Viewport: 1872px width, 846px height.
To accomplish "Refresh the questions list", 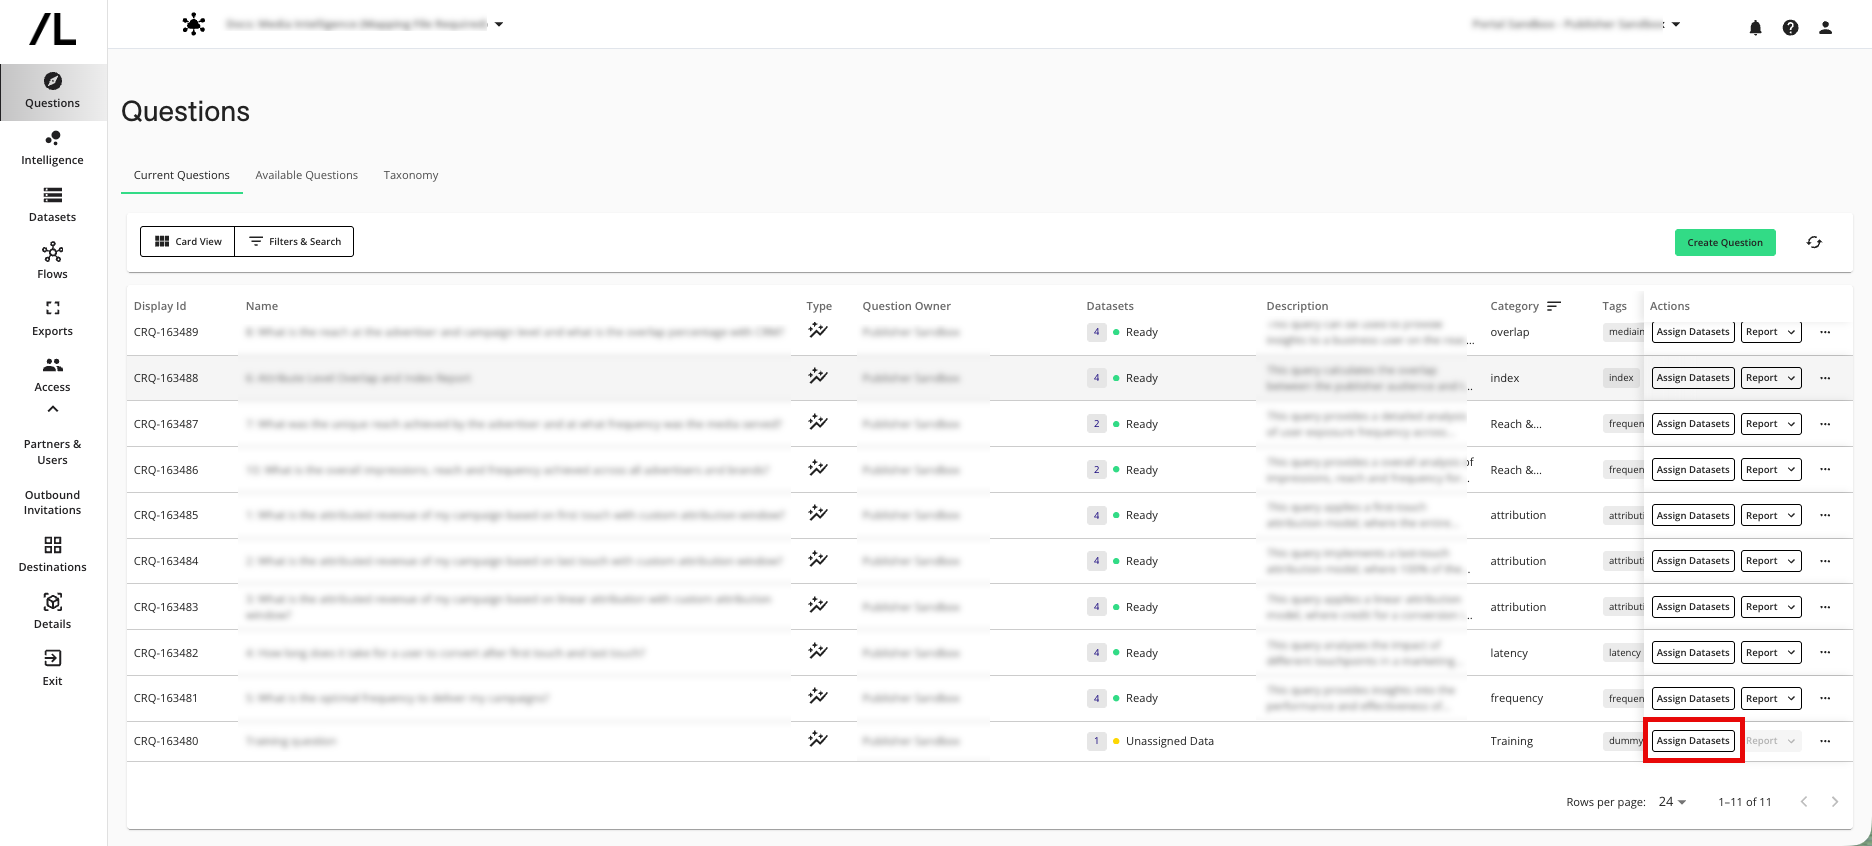I will click(1814, 243).
